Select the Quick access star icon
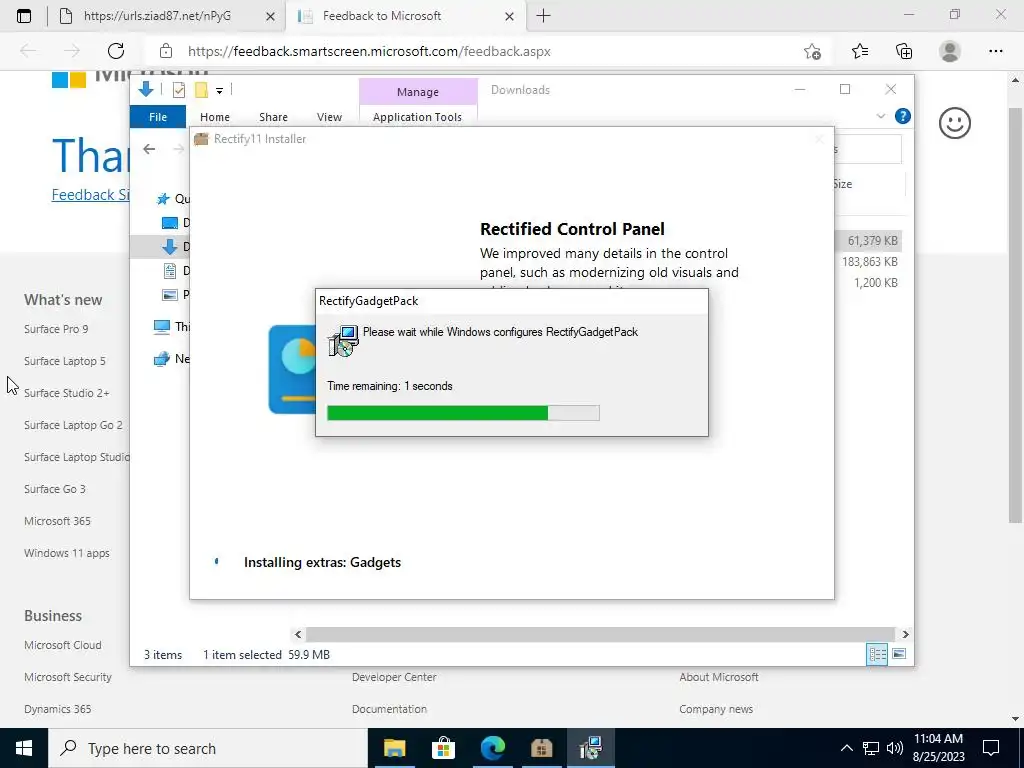The width and height of the screenshot is (1024, 768). (163, 199)
